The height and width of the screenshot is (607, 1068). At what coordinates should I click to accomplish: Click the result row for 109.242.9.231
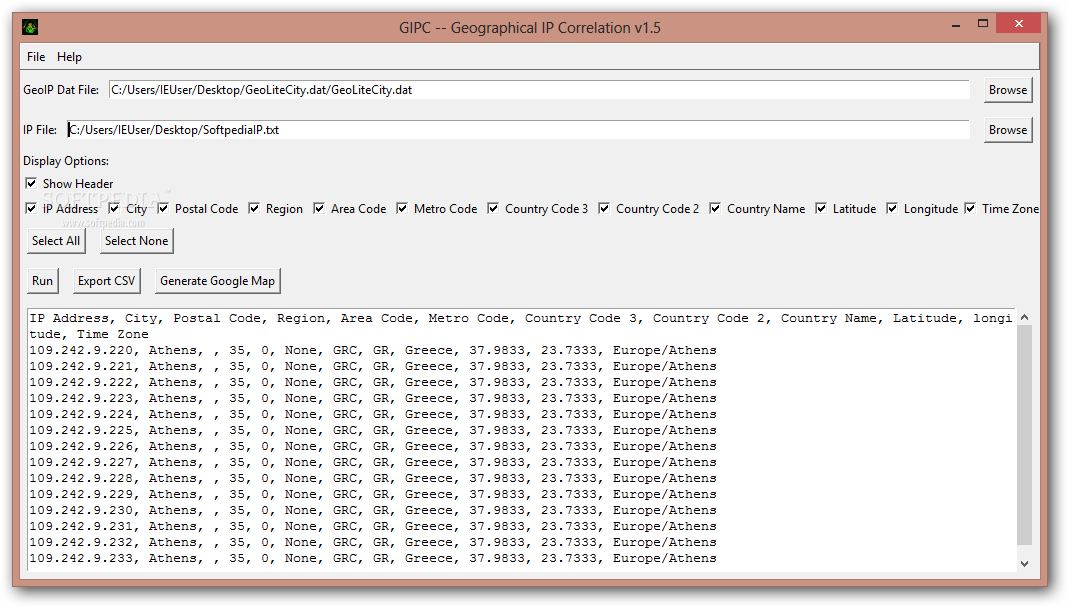click(x=373, y=527)
